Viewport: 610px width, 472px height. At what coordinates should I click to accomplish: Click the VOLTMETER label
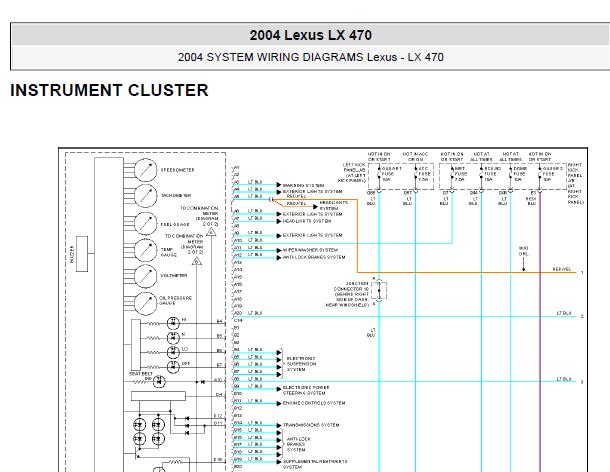tap(174, 275)
